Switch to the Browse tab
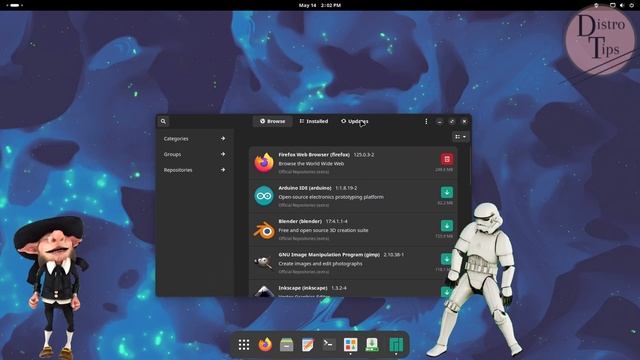This screenshot has width=640, height=360. [x=273, y=121]
